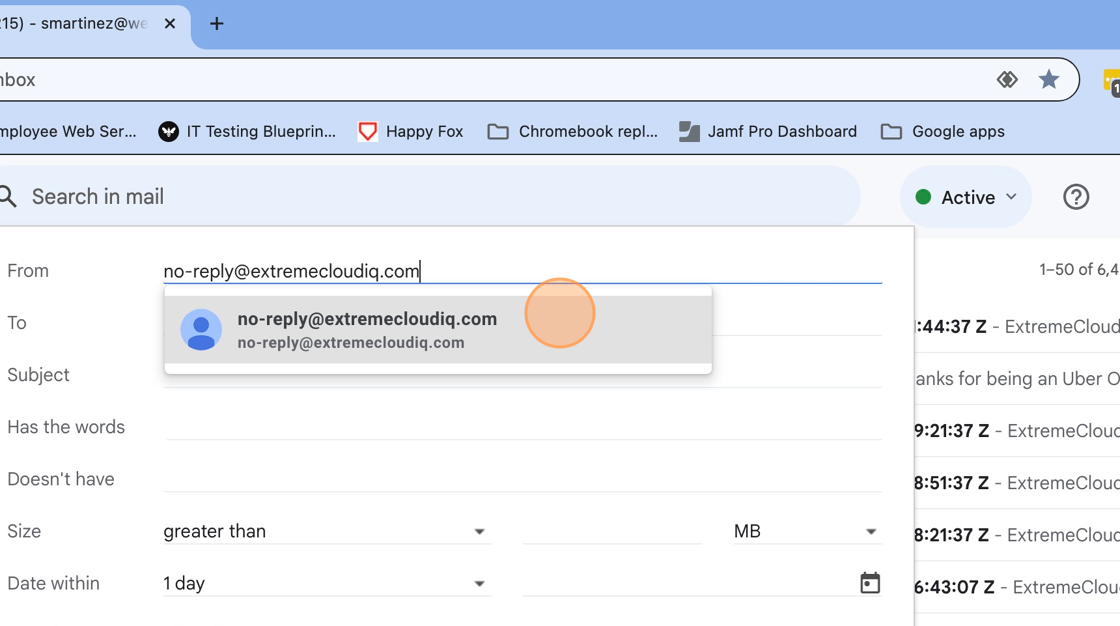1120x626 pixels.
Task: Click the contact avatar in the suggestion
Action: point(201,329)
